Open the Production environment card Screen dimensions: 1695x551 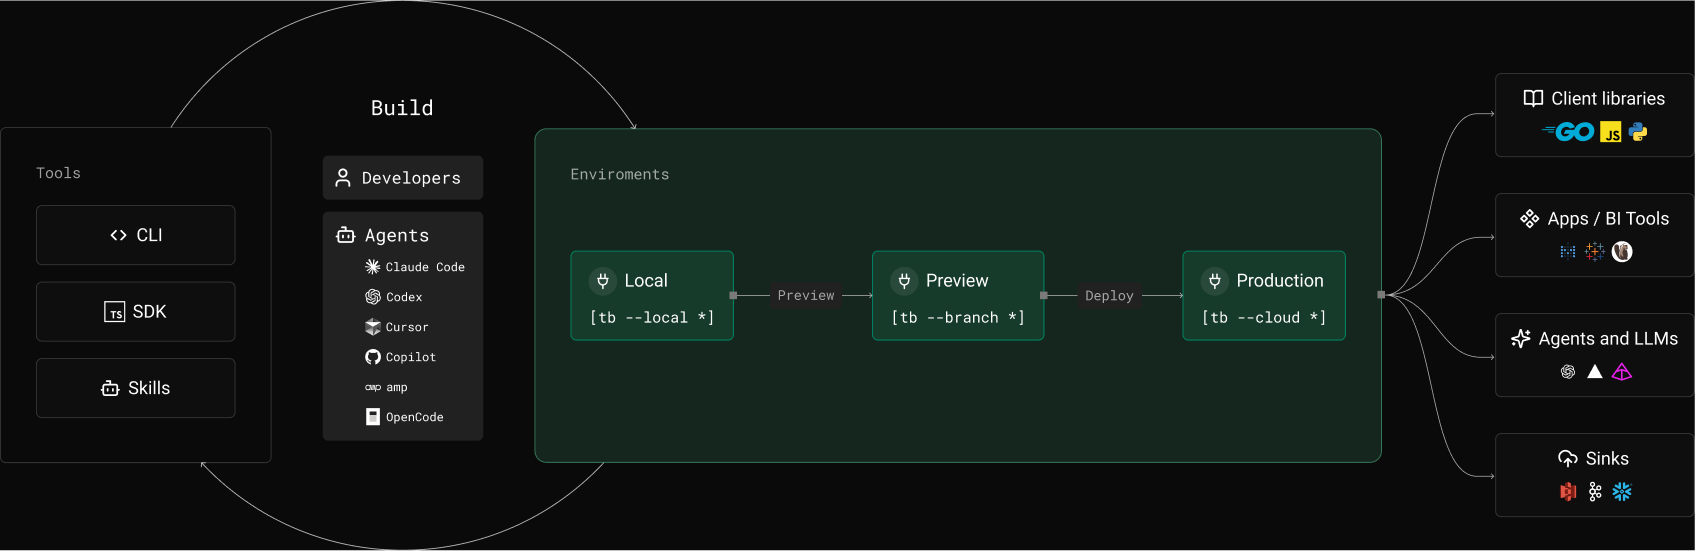[1264, 296]
